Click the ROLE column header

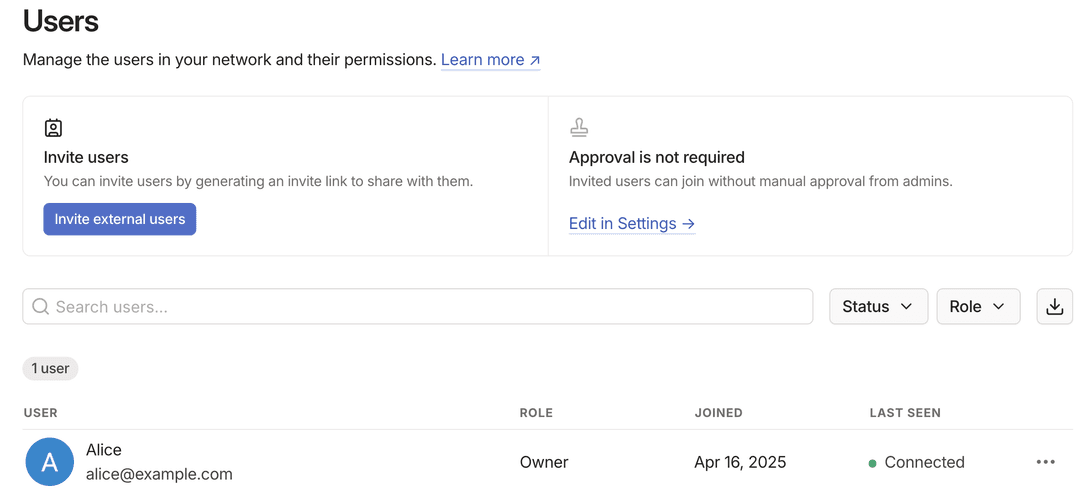(536, 413)
